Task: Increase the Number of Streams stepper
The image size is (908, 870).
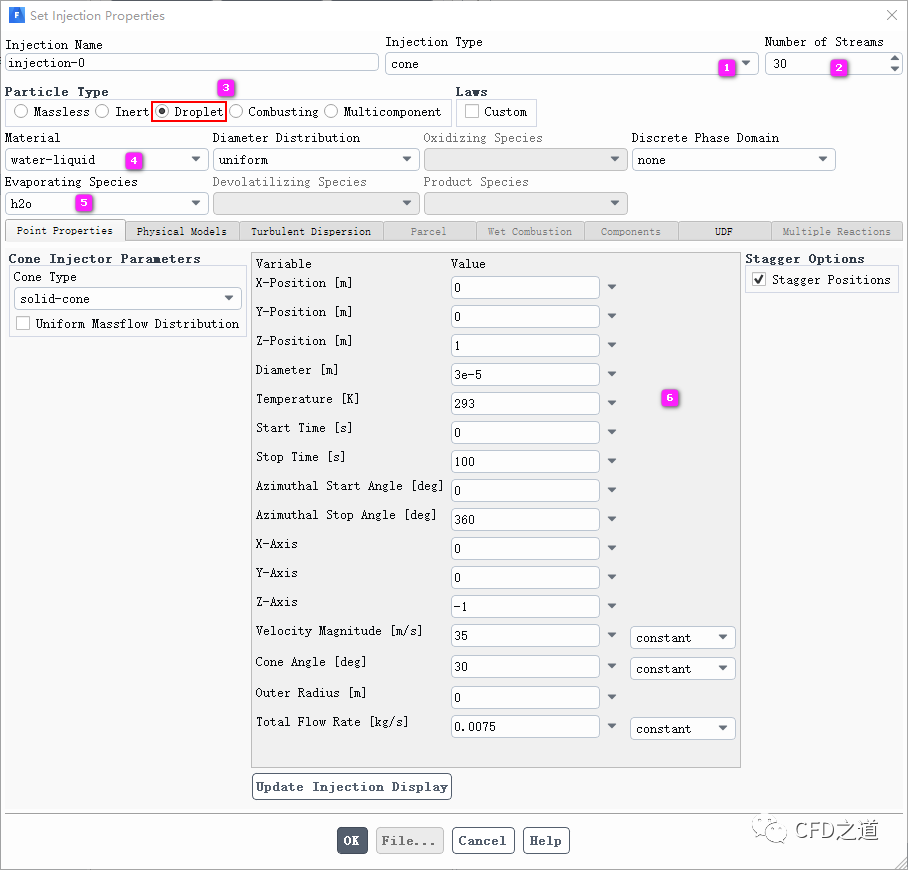Action: coord(894,58)
